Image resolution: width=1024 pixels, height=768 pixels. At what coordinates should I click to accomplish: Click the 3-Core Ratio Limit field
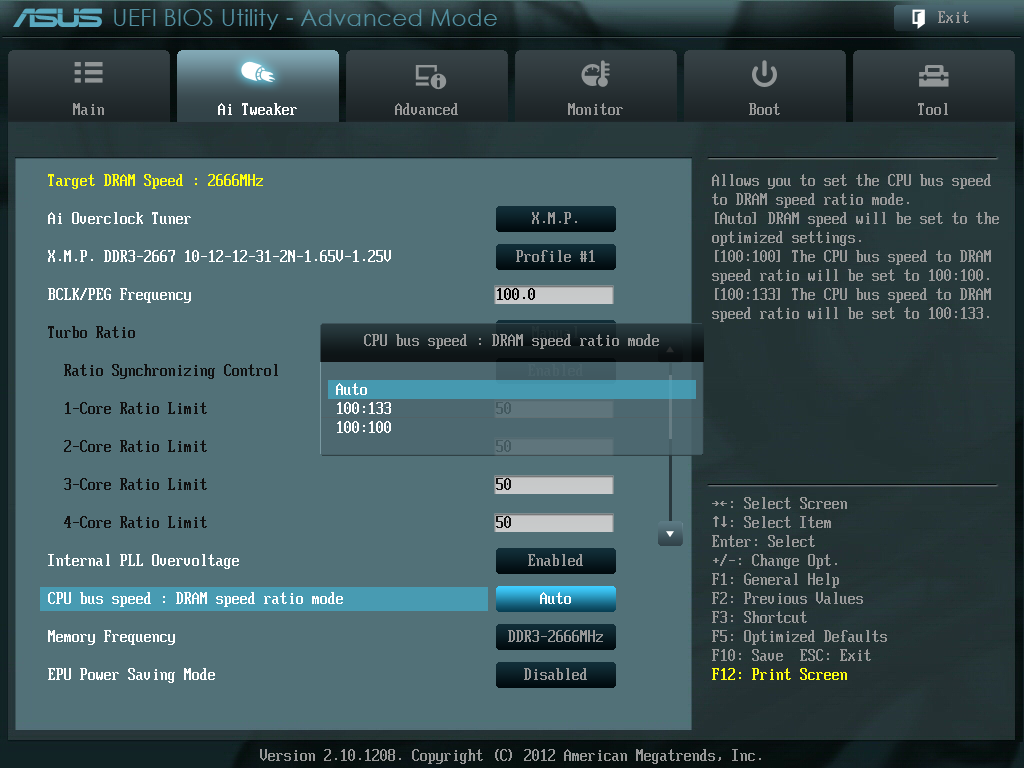coord(554,485)
